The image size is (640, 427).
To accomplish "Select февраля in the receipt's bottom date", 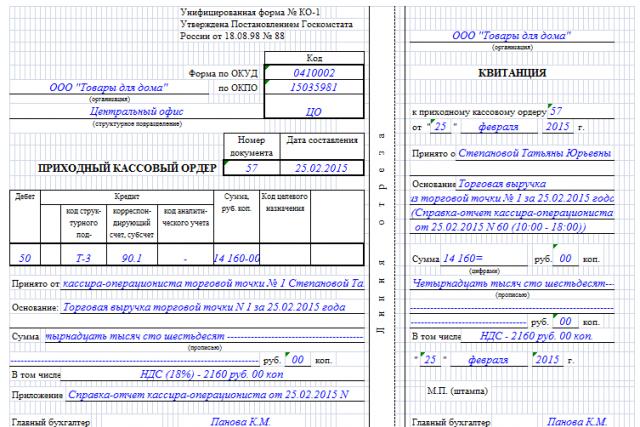I will (488, 360).
